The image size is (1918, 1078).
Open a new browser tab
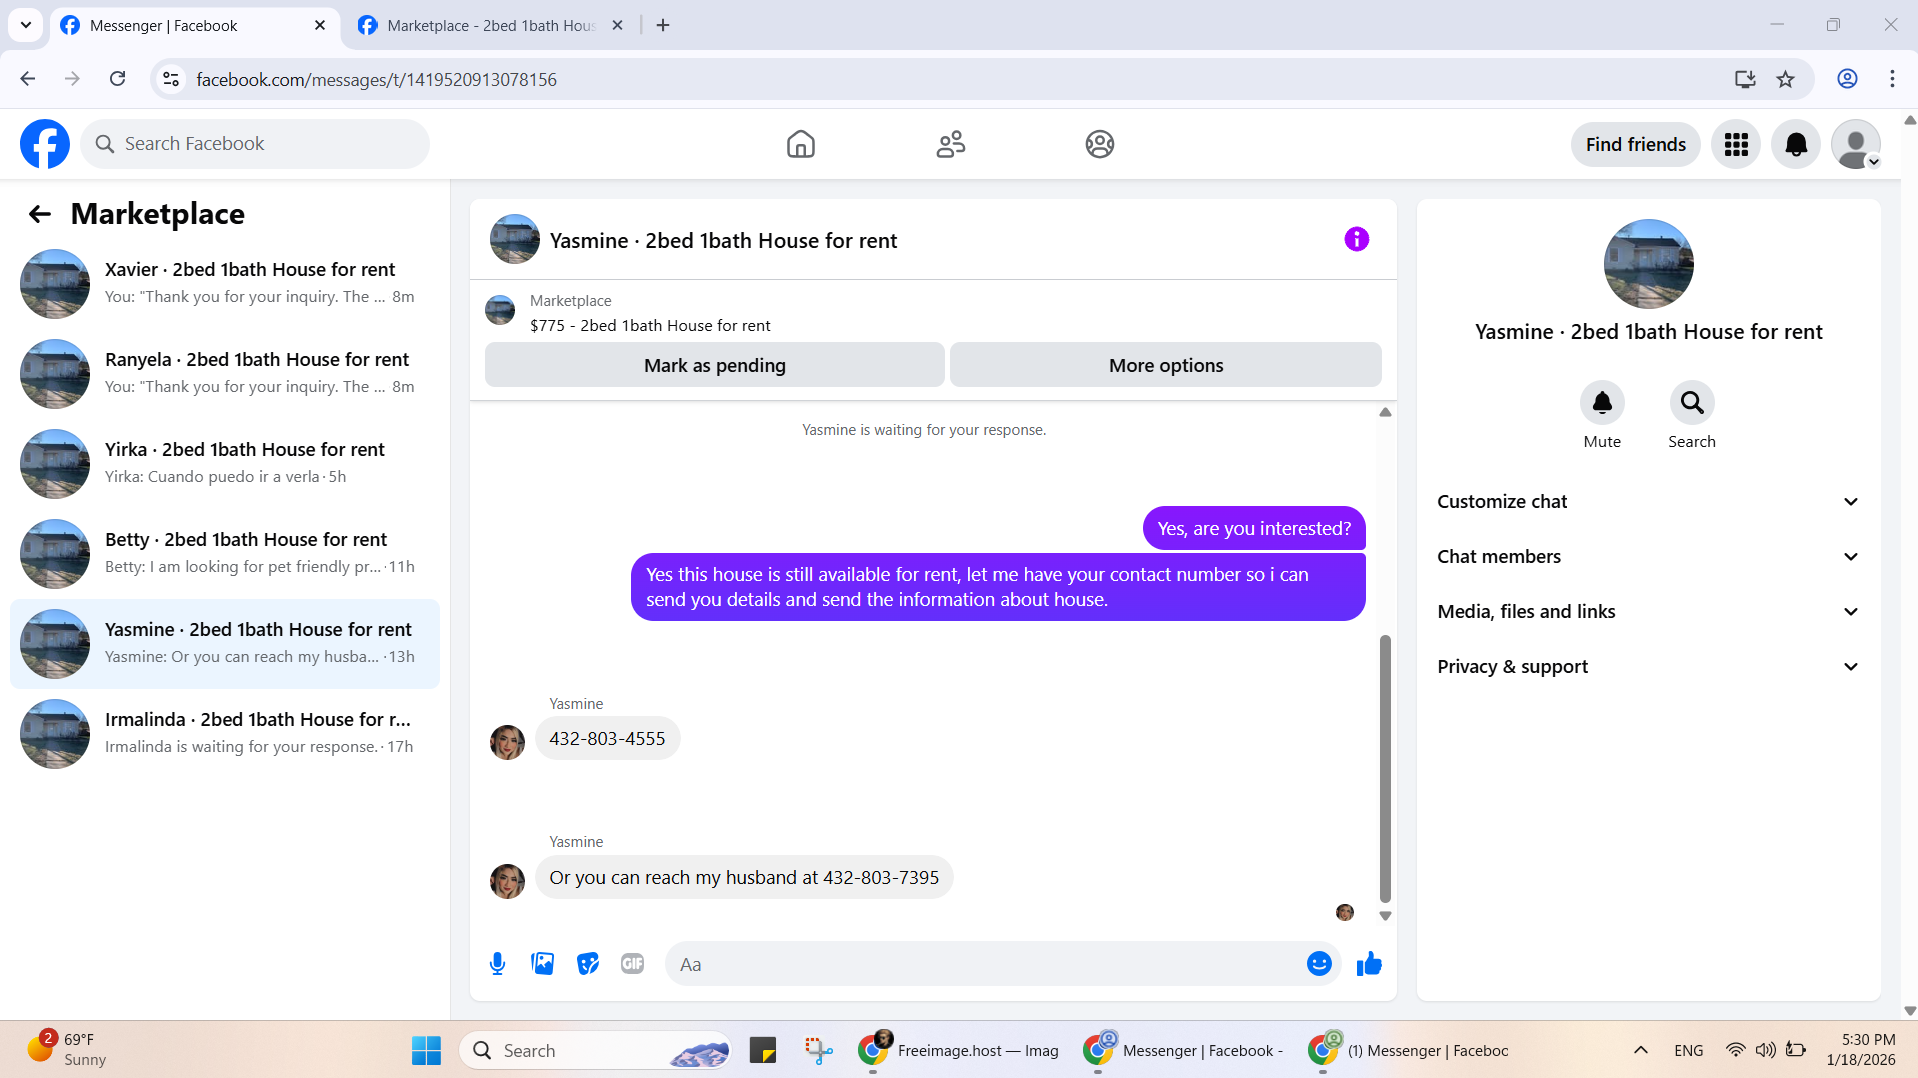click(663, 26)
